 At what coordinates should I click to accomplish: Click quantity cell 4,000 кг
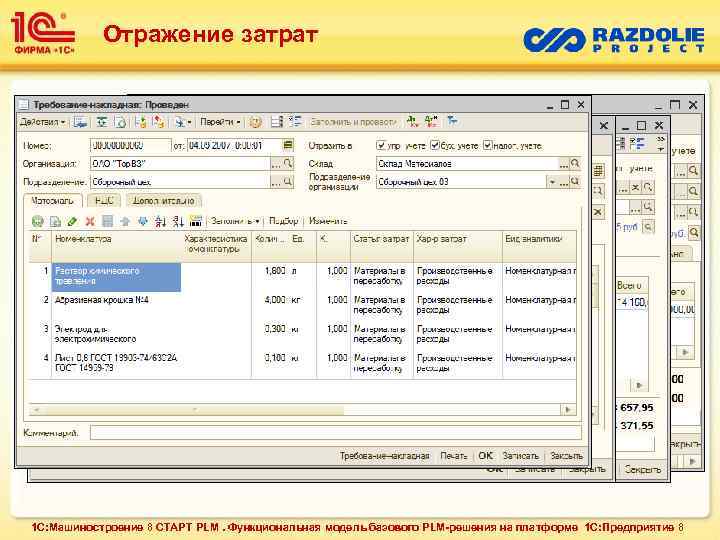click(276, 300)
